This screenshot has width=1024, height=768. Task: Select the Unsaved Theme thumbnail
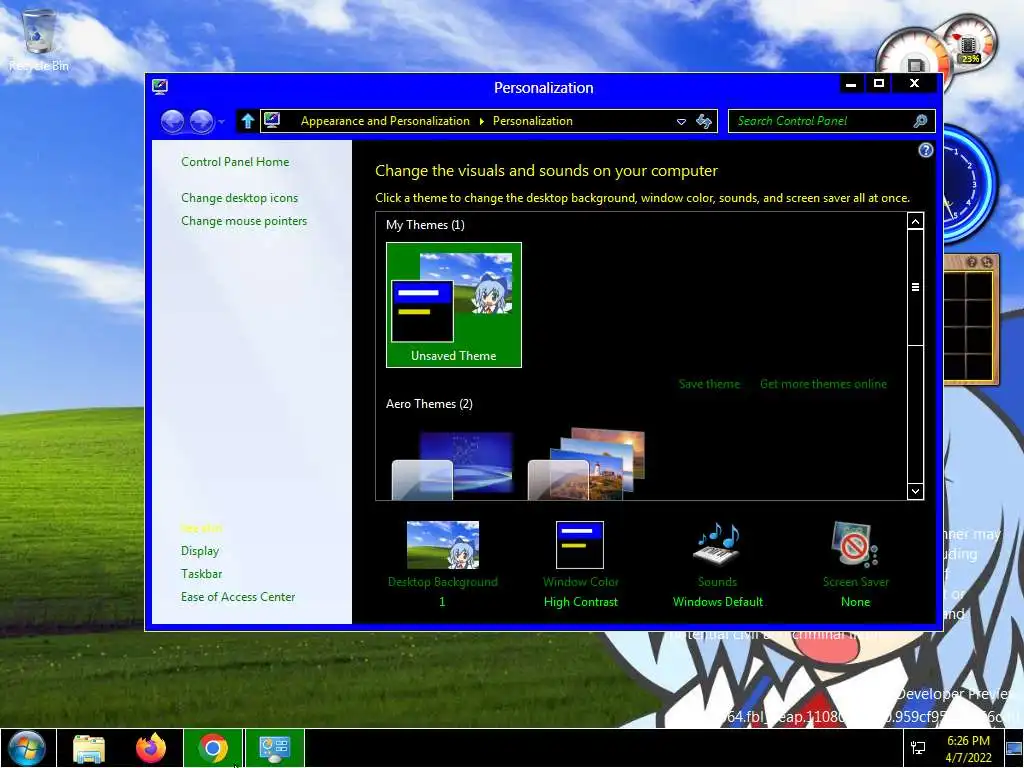tap(454, 305)
